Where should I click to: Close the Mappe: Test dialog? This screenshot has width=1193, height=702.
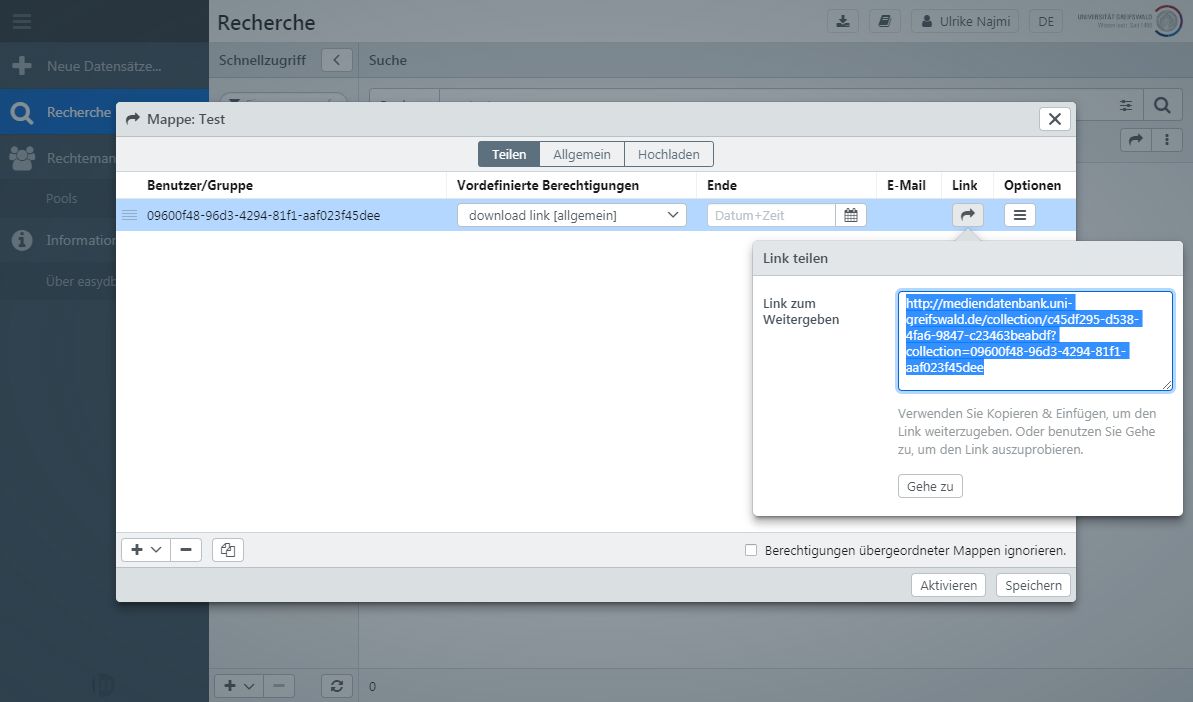coord(1055,119)
